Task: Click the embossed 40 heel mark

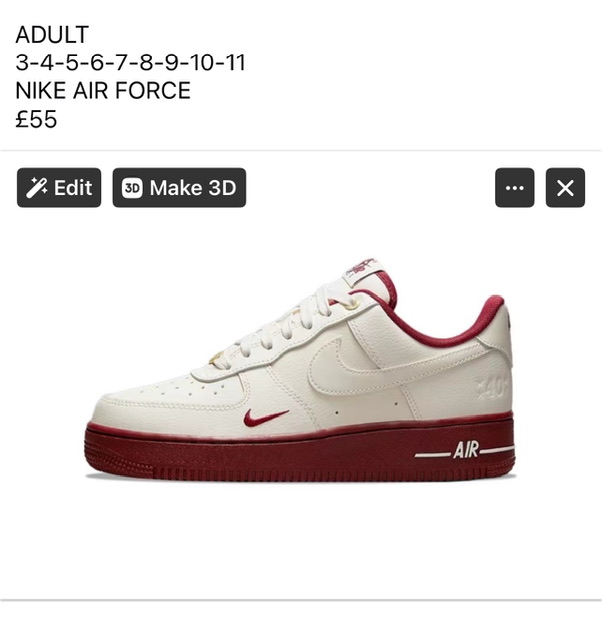Action: coord(493,387)
